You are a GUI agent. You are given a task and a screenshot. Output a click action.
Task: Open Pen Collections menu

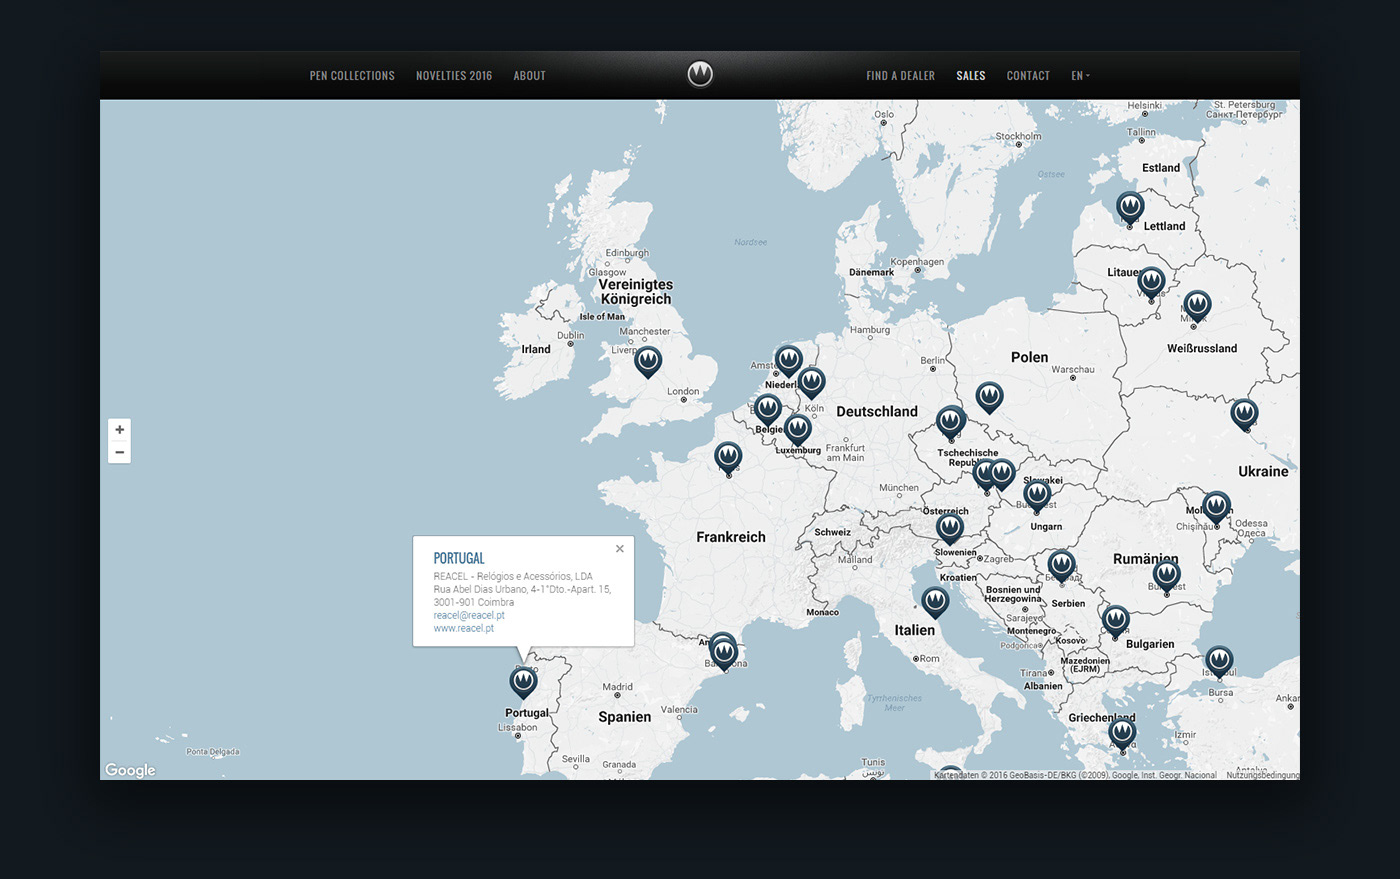click(x=352, y=76)
